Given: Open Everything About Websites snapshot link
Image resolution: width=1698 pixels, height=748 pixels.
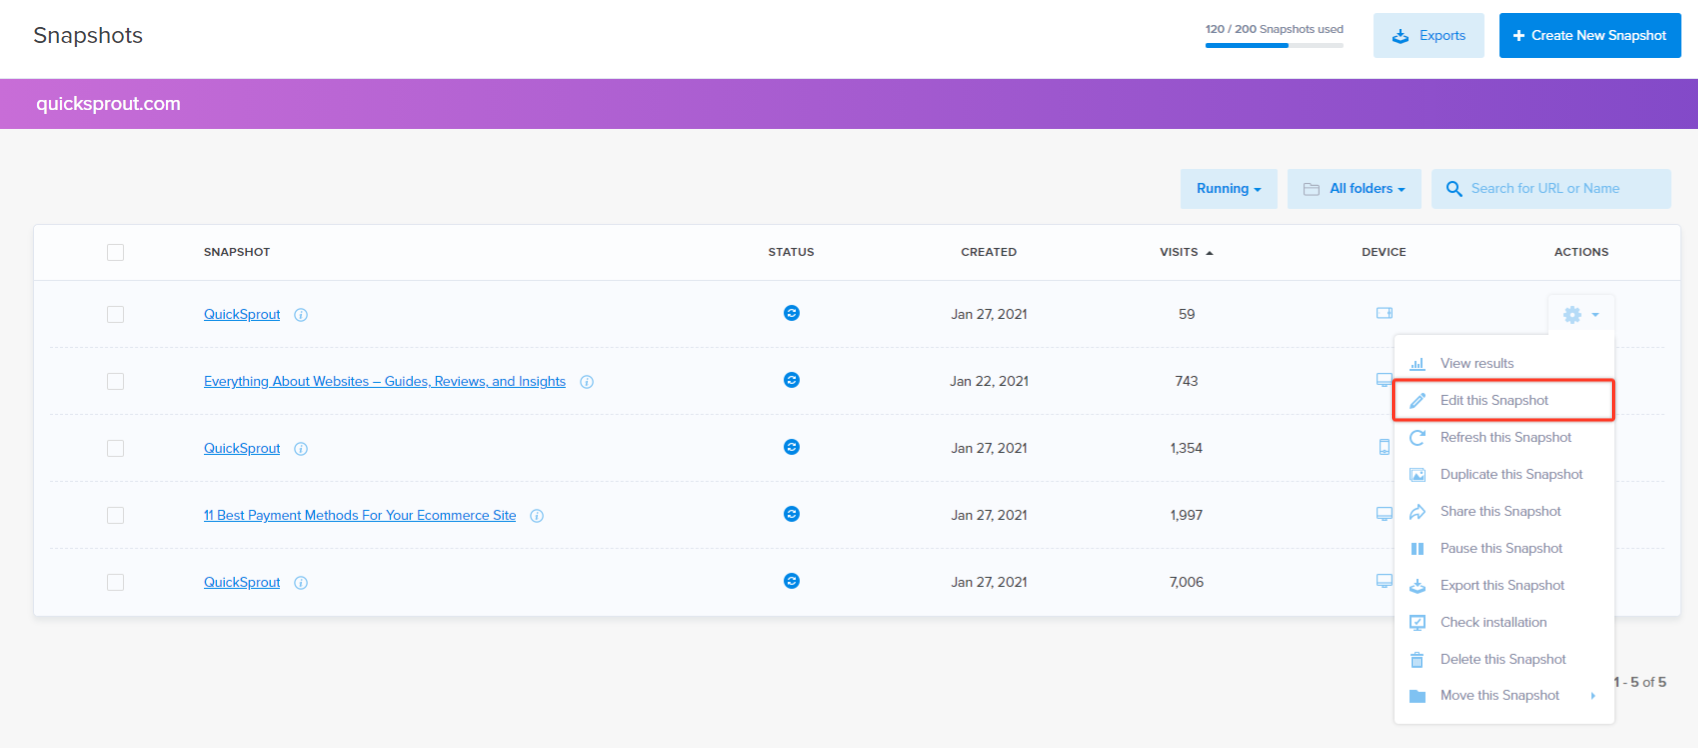Looking at the screenshot, I should click(x=385, y=382).
